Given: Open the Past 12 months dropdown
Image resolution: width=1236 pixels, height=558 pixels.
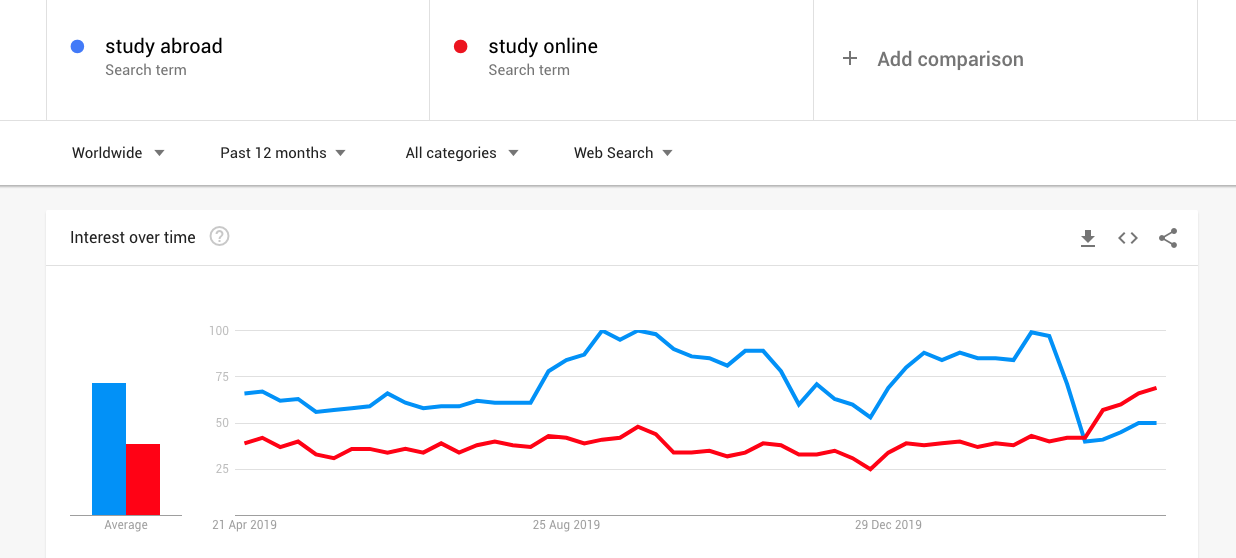Looking at the screenshot, I should (283, 153).
